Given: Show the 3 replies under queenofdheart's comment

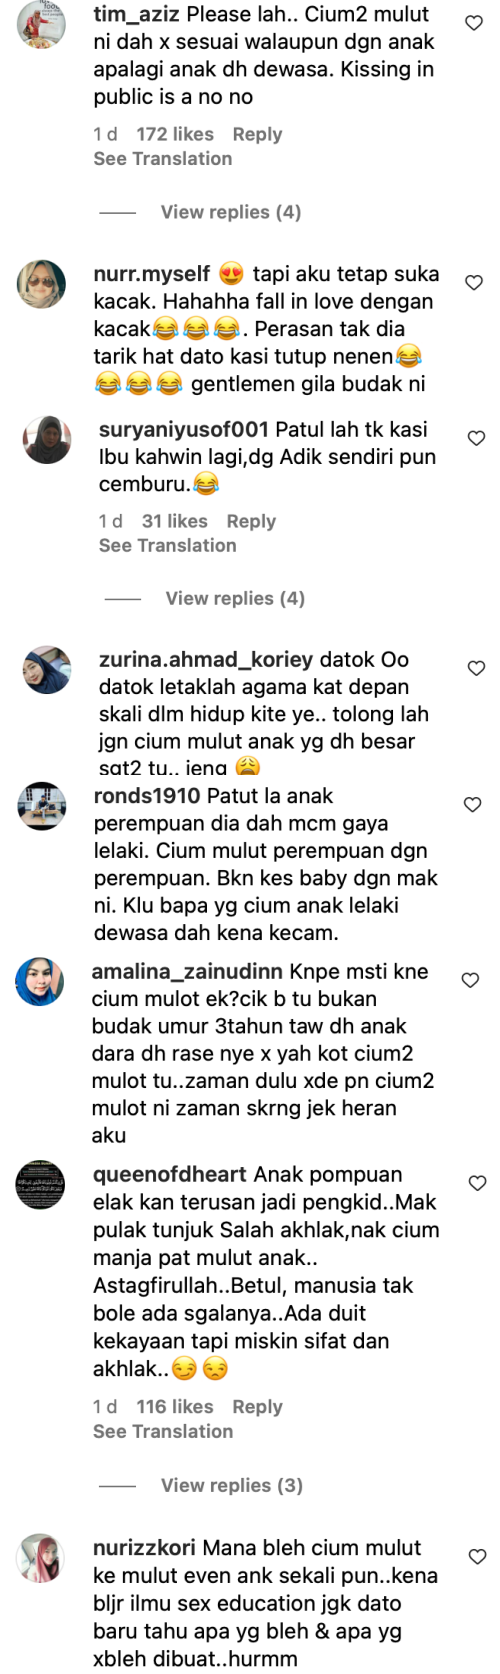Looking at the screenshot, I should (x=232, y=1485).
